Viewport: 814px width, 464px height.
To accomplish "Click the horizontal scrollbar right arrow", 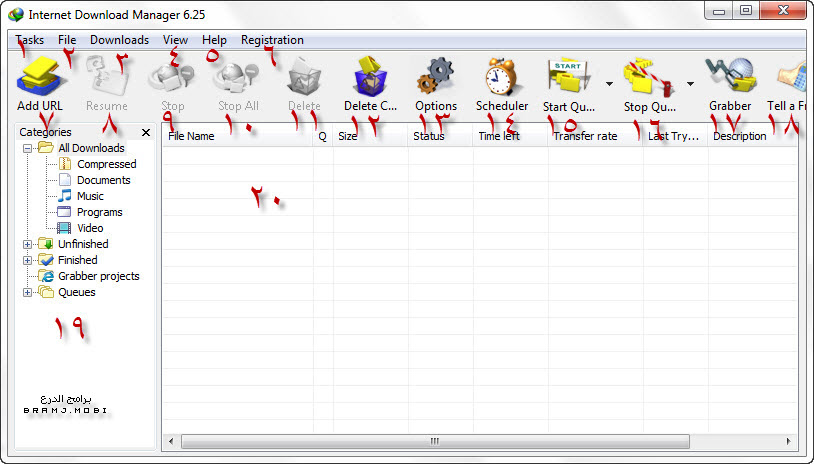I will 789,441.
